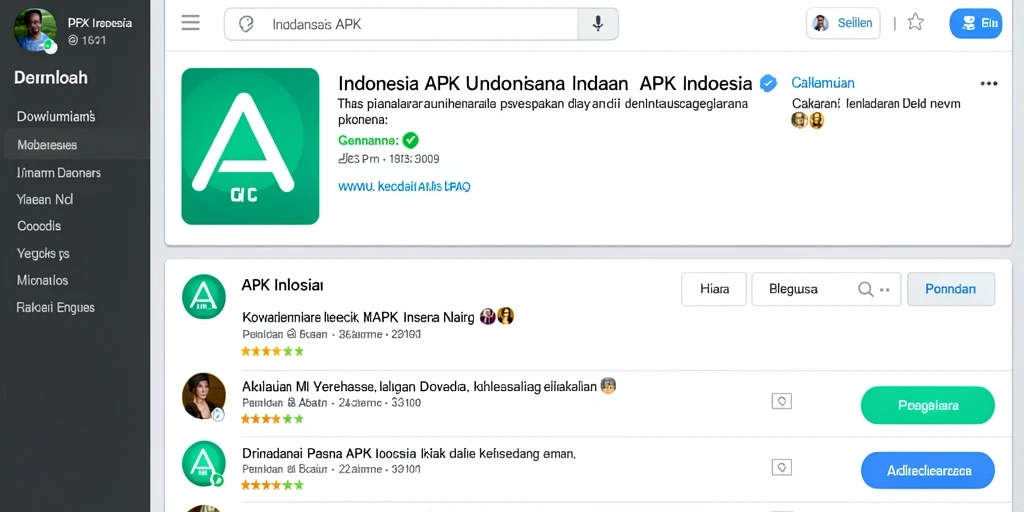Click the APK Inlosiai heading
1024x512 pixels.
(282, 285)
